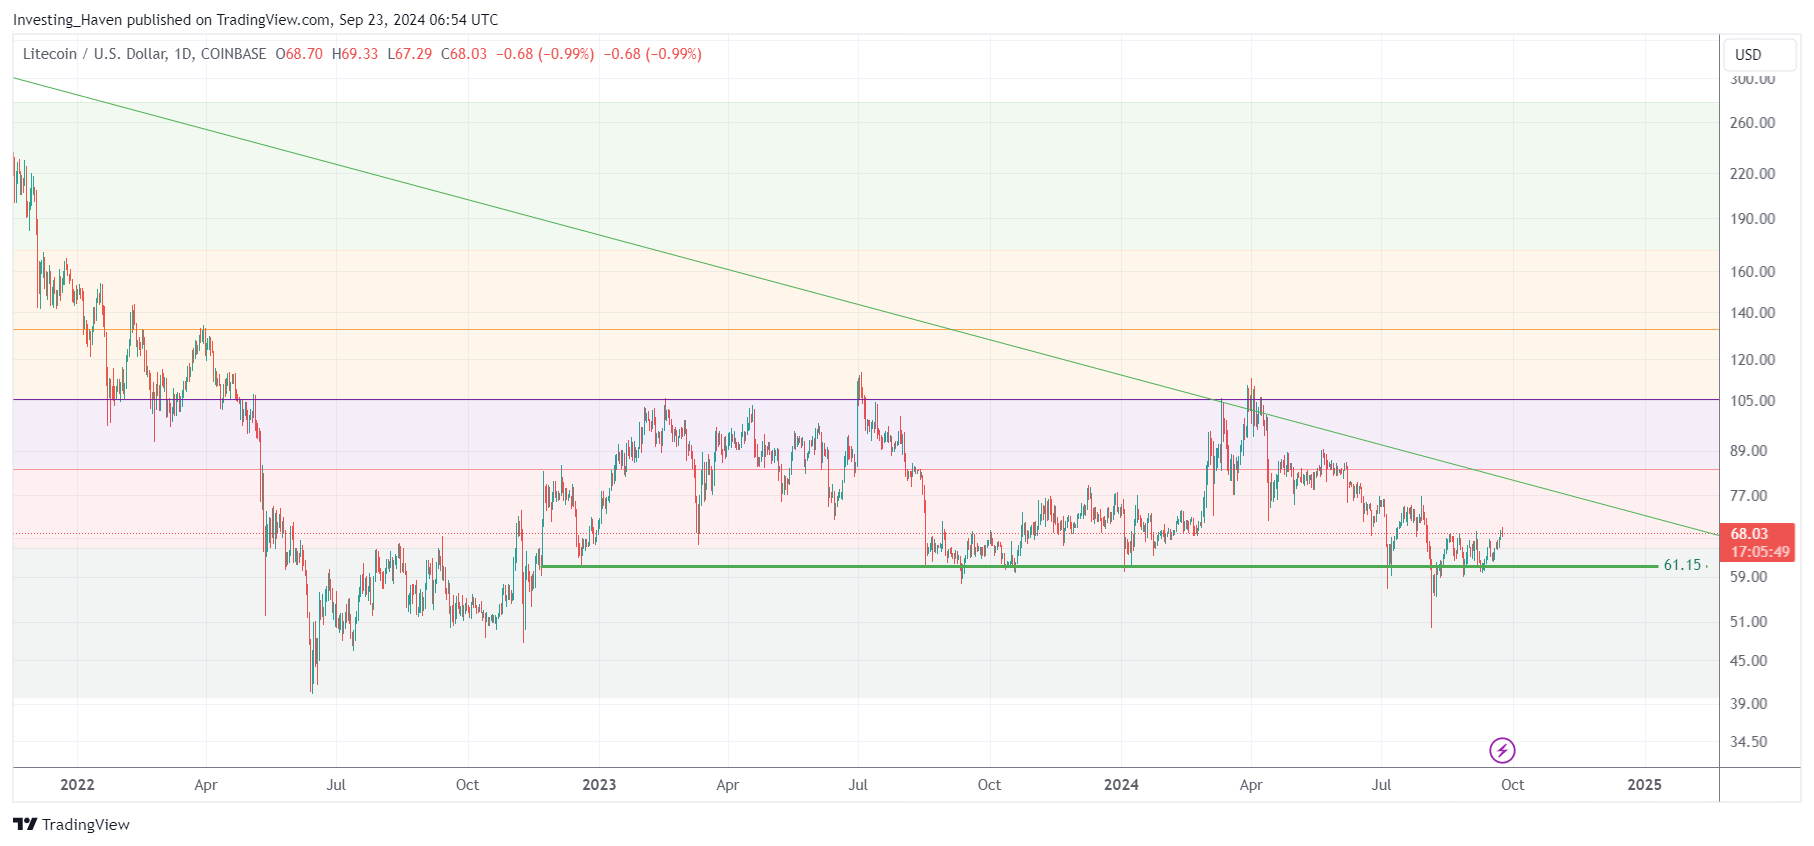Click the 120.00 price axis label

click(x=1752, y=360)
